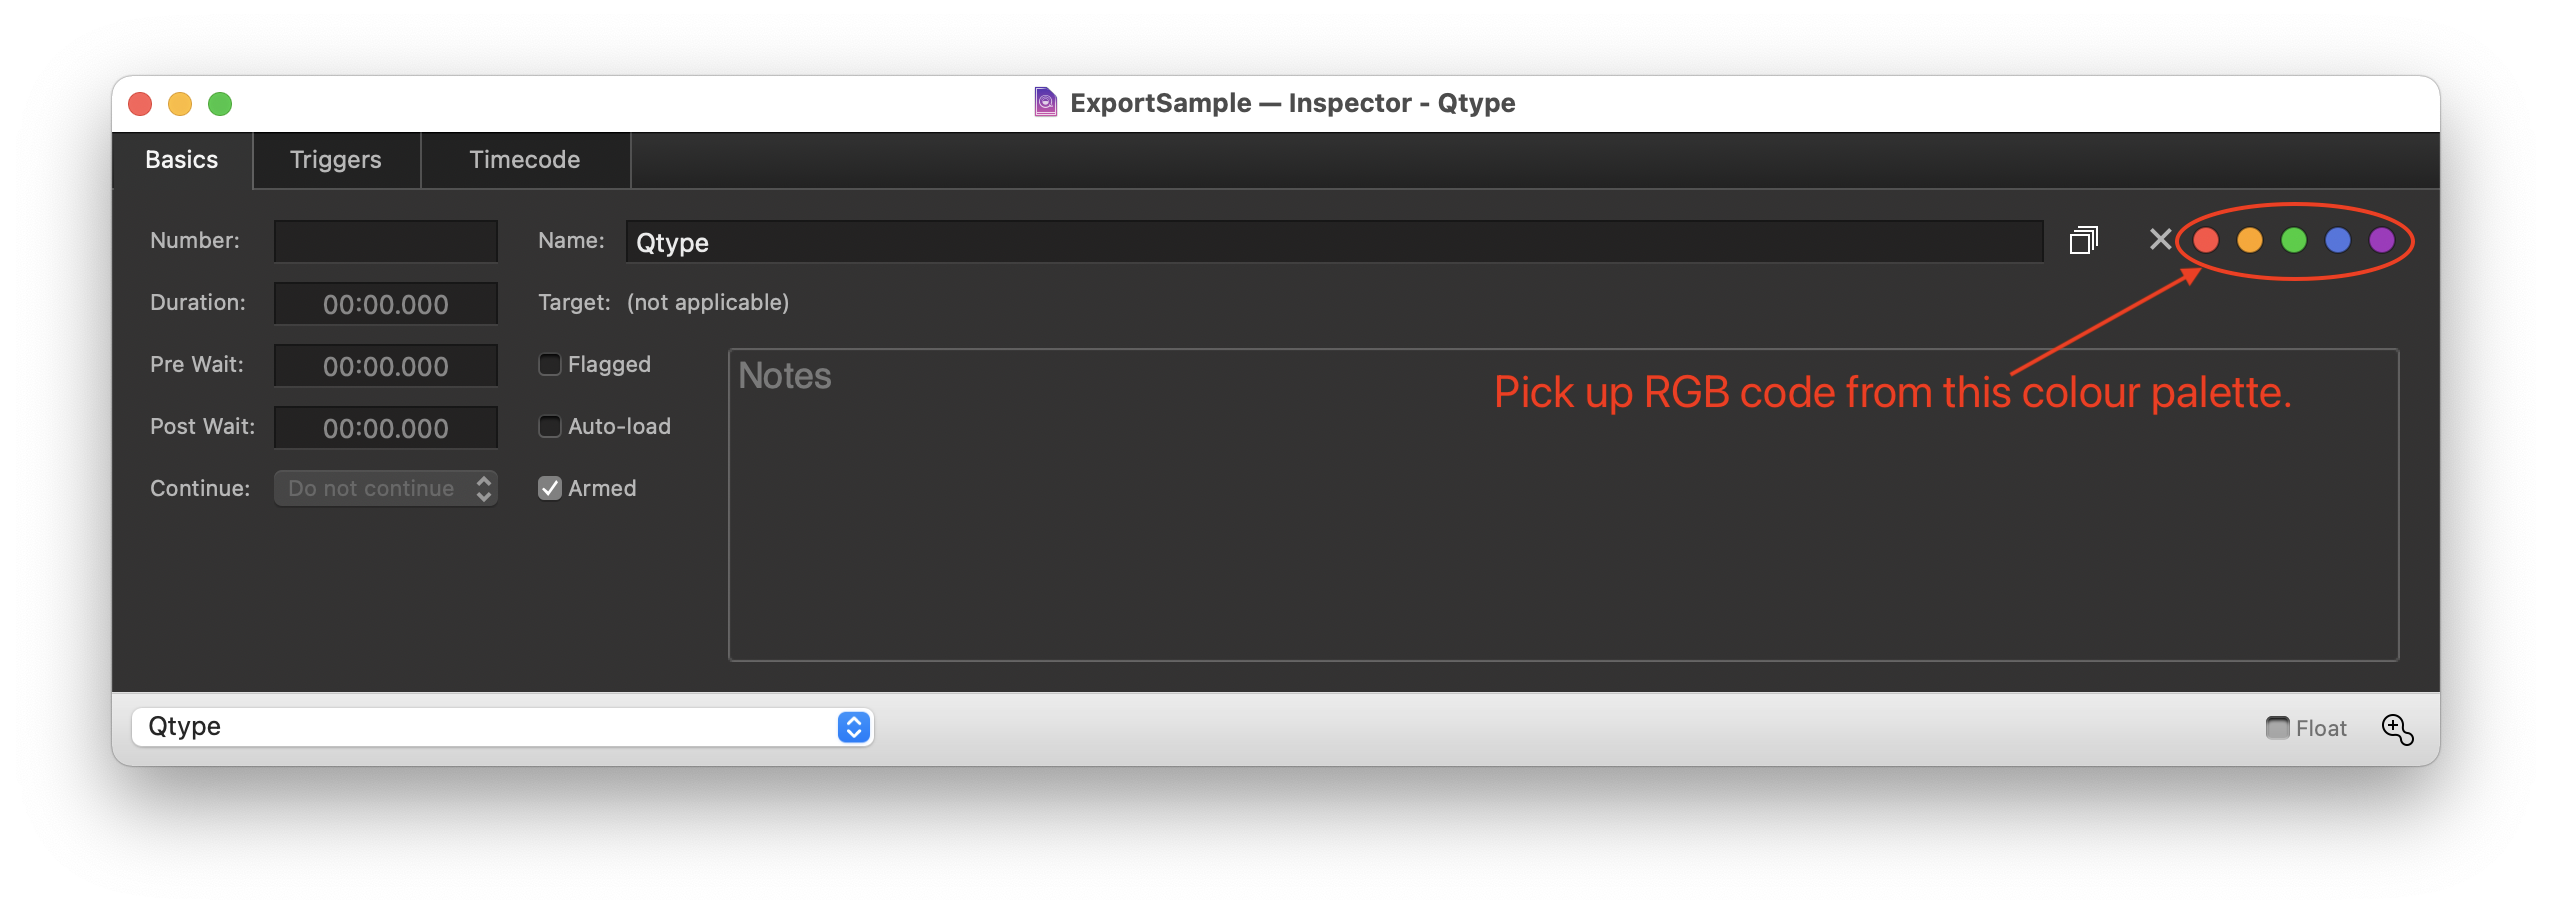
Task: Click the magnifying glass icon at bottom right
Action: click(x=2397, y=729)
